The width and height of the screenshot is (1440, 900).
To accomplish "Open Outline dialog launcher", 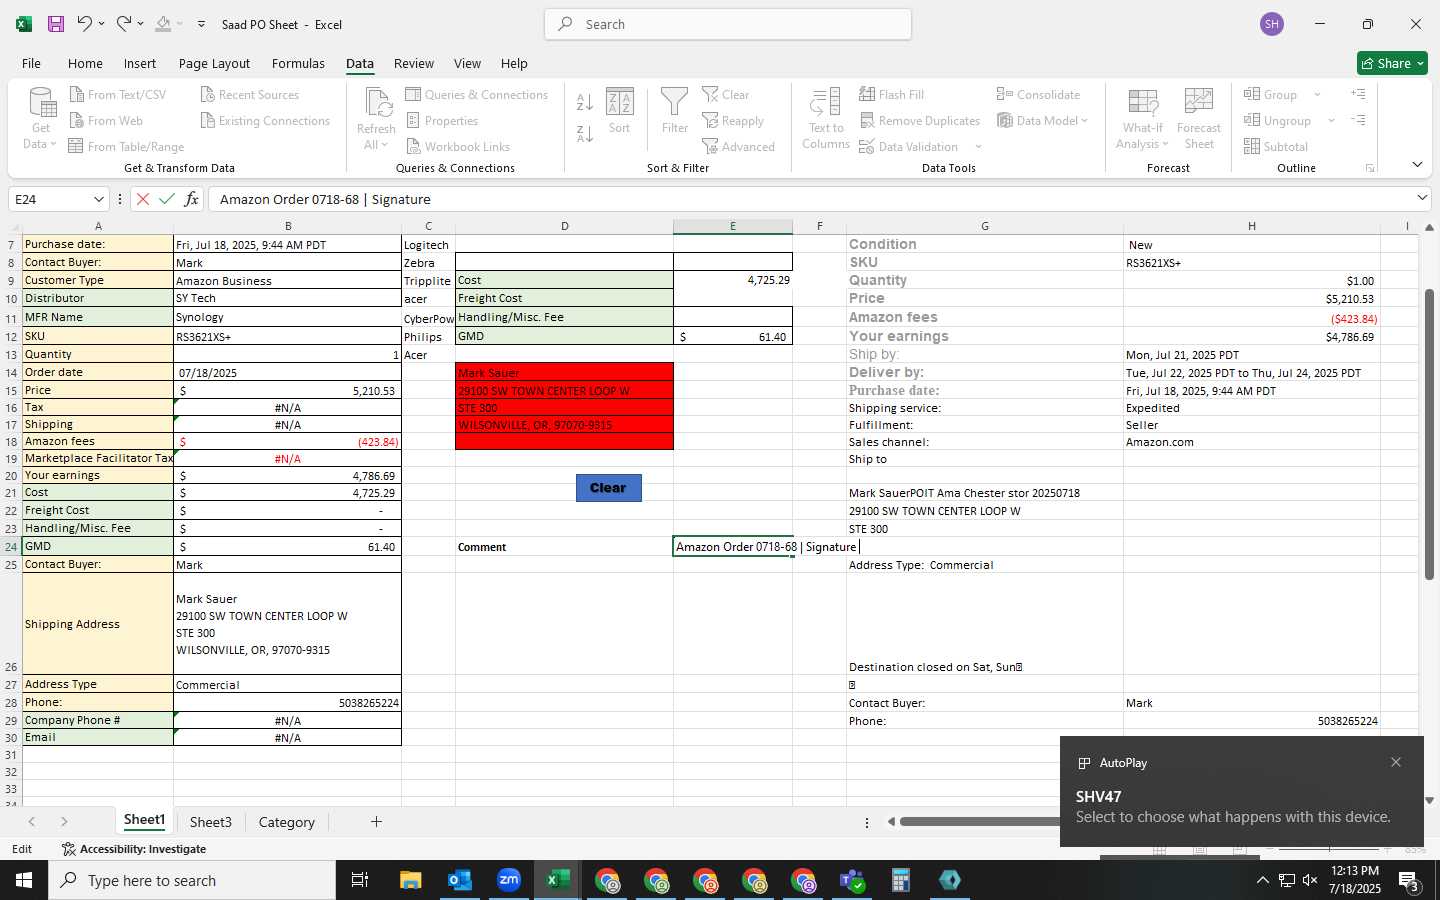I will click(x=1370, y=168).
